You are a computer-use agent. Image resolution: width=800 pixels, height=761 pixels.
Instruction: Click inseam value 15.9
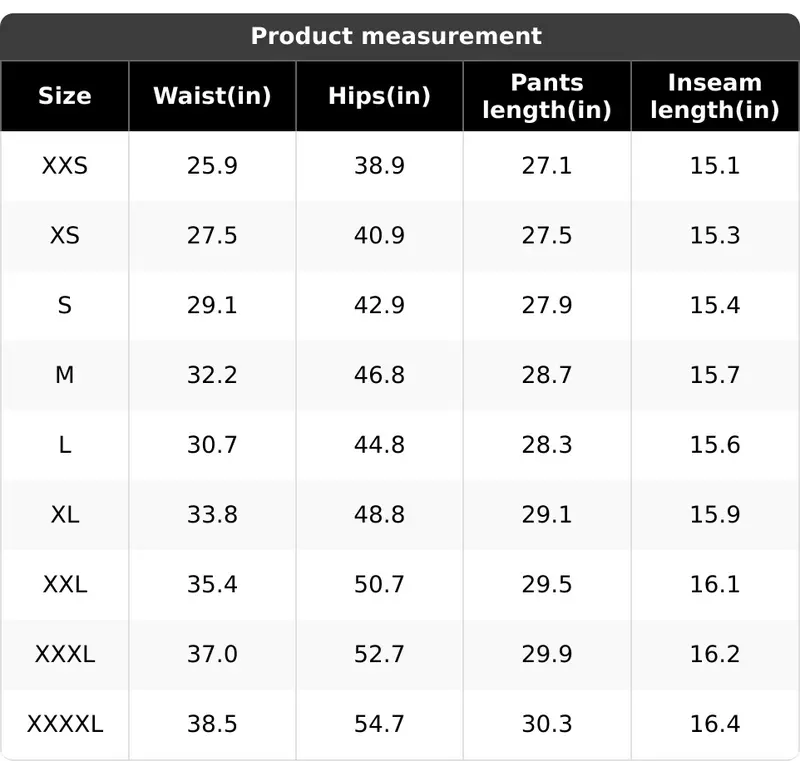[x=715, y=514]
